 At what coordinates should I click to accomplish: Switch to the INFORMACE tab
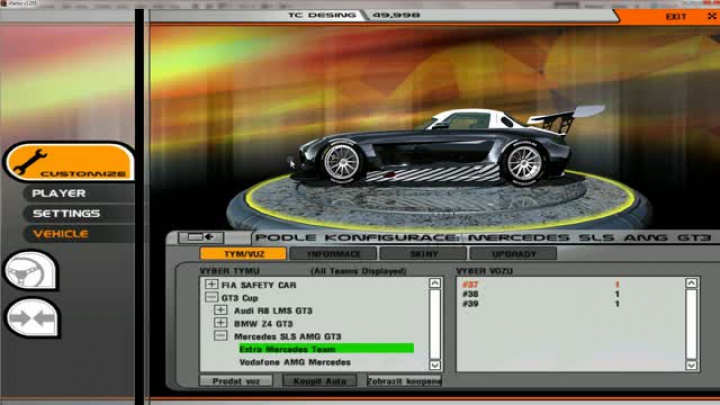tap(333, 254)
